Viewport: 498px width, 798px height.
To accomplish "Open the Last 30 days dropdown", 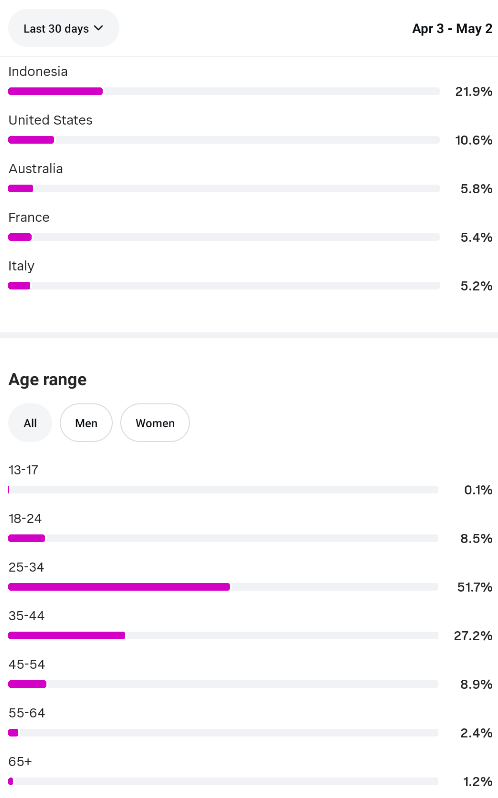I will (x=64, y=28).
